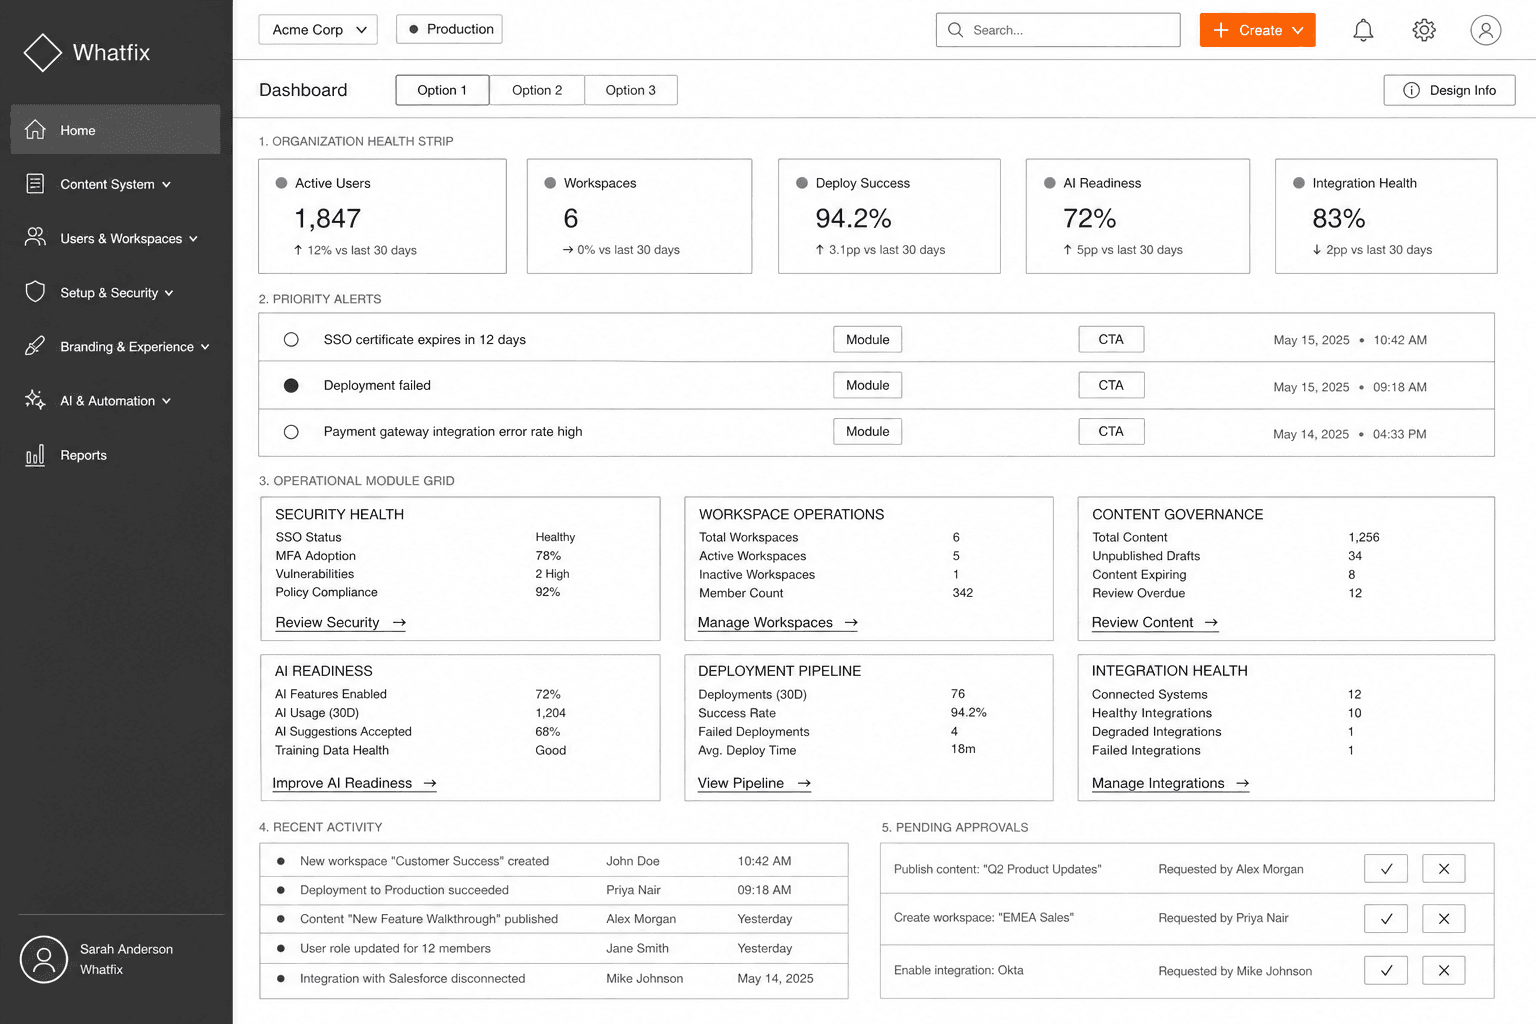
Task: Expand Content System chevron
Action: 167,184
